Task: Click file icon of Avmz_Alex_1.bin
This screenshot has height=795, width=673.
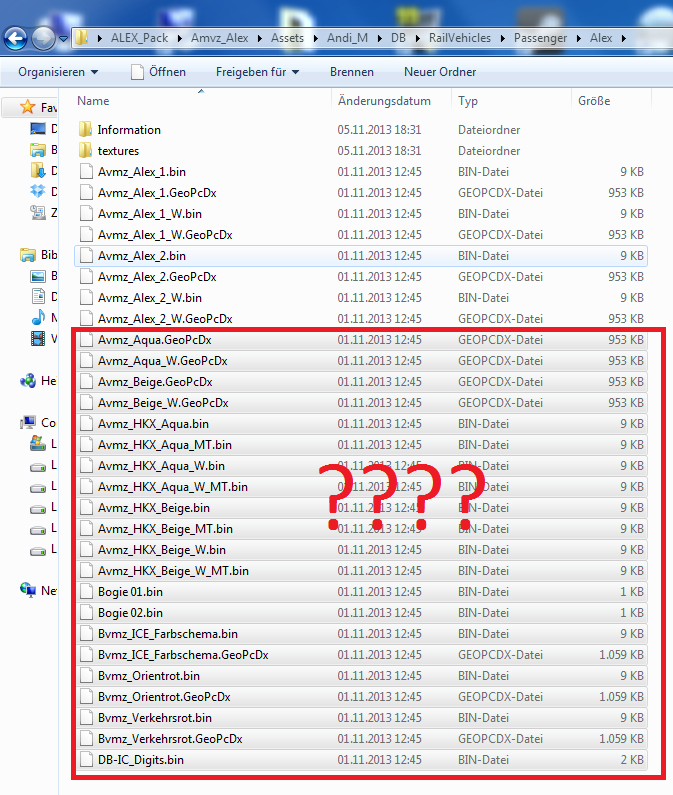Action: click(87, 171)
